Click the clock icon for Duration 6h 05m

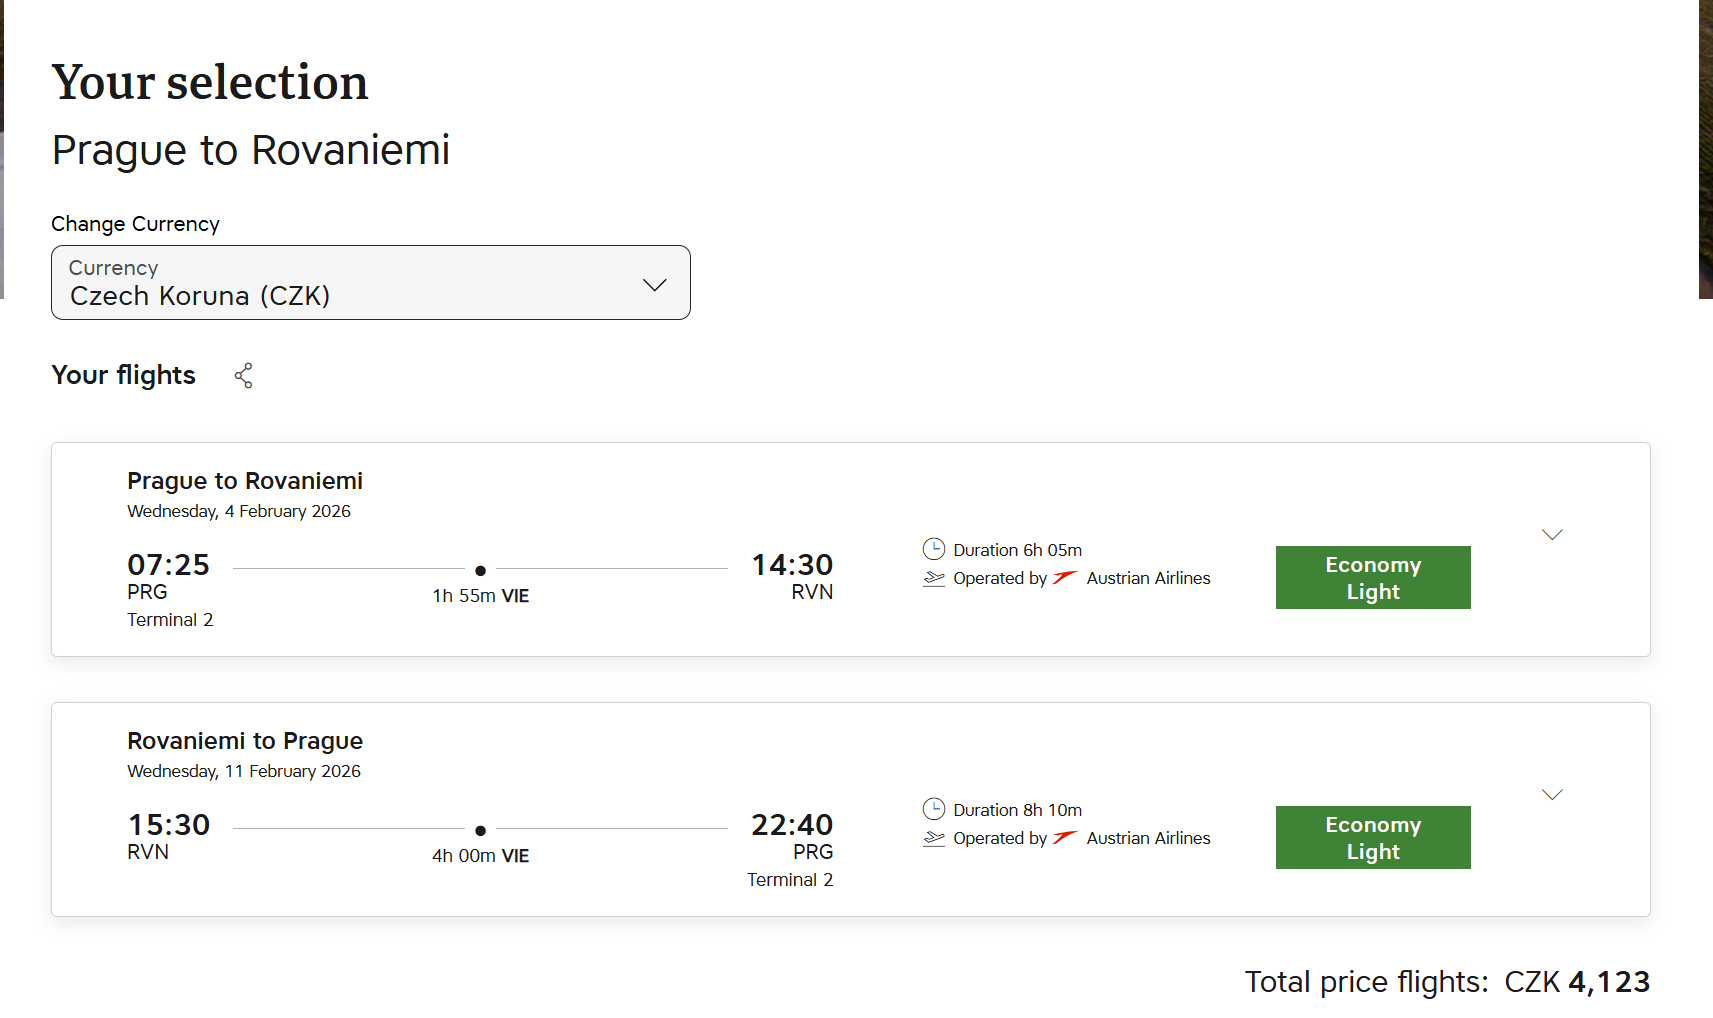[933, 549]
